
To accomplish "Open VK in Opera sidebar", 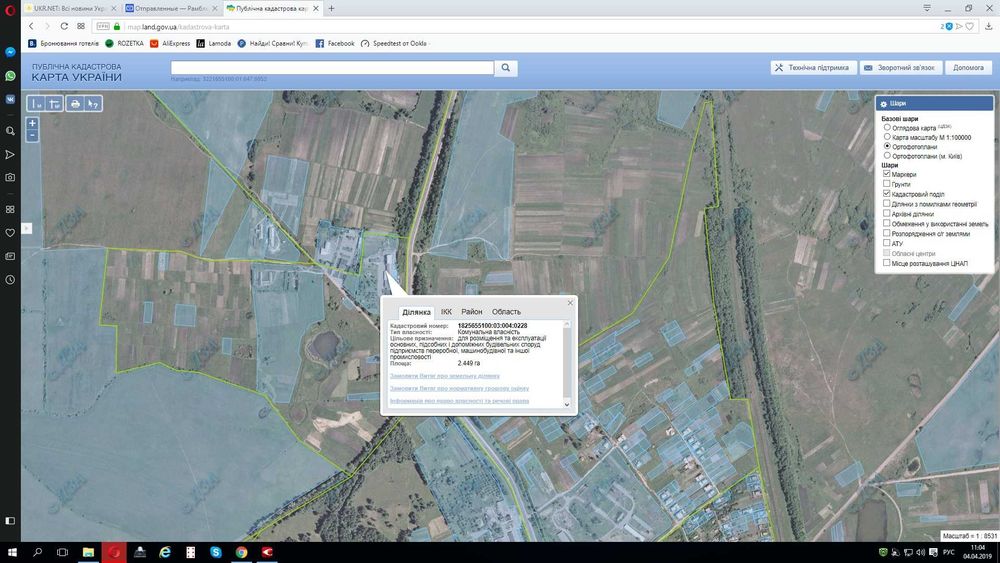I will click(10, 99).
